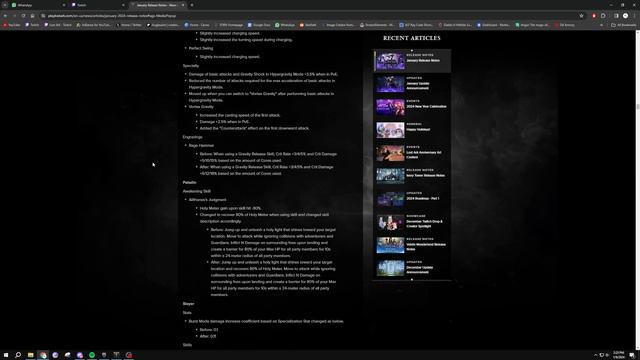The height and width of the screenshot is (360, 640).
Task: Open the Google Docs bookmark
Action: [x=259, y=25]
